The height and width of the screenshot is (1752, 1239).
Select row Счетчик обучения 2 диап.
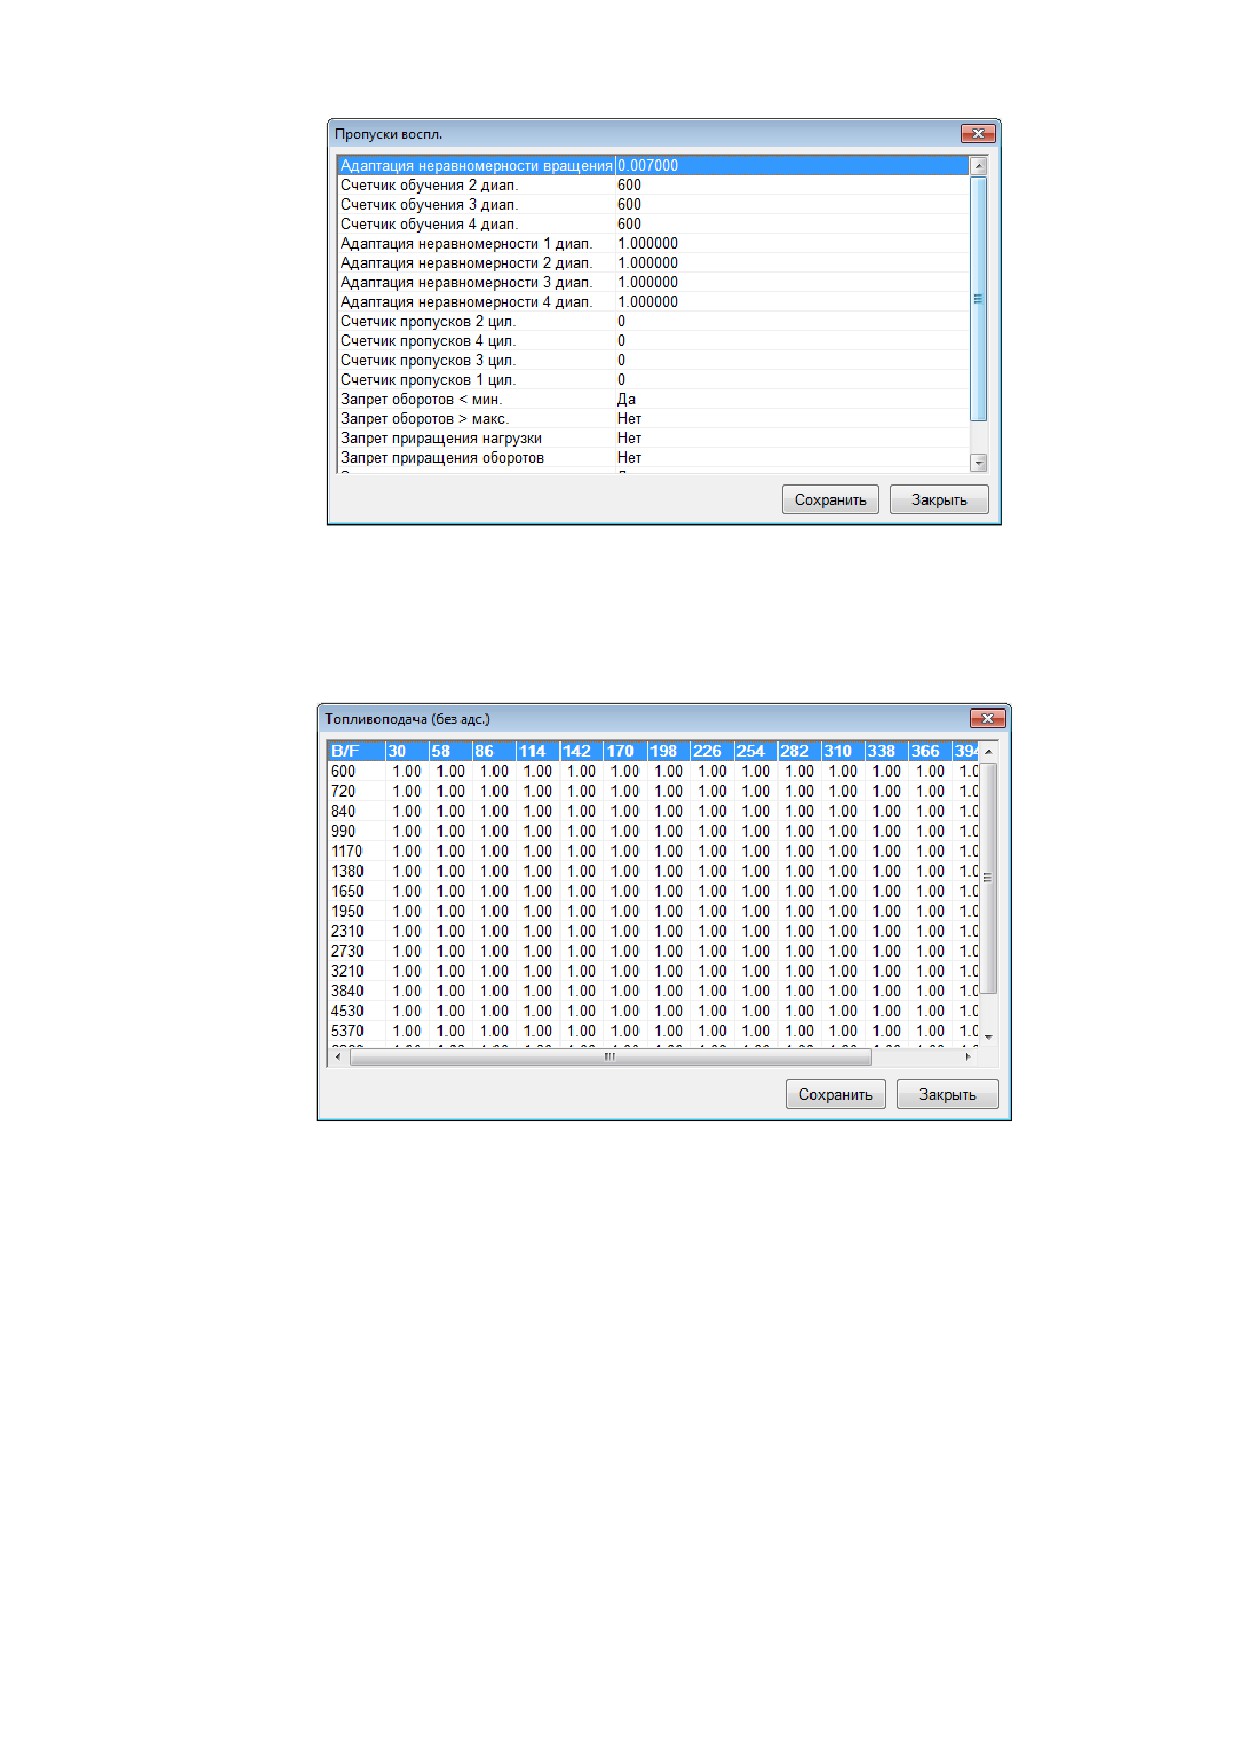[653, 185]
